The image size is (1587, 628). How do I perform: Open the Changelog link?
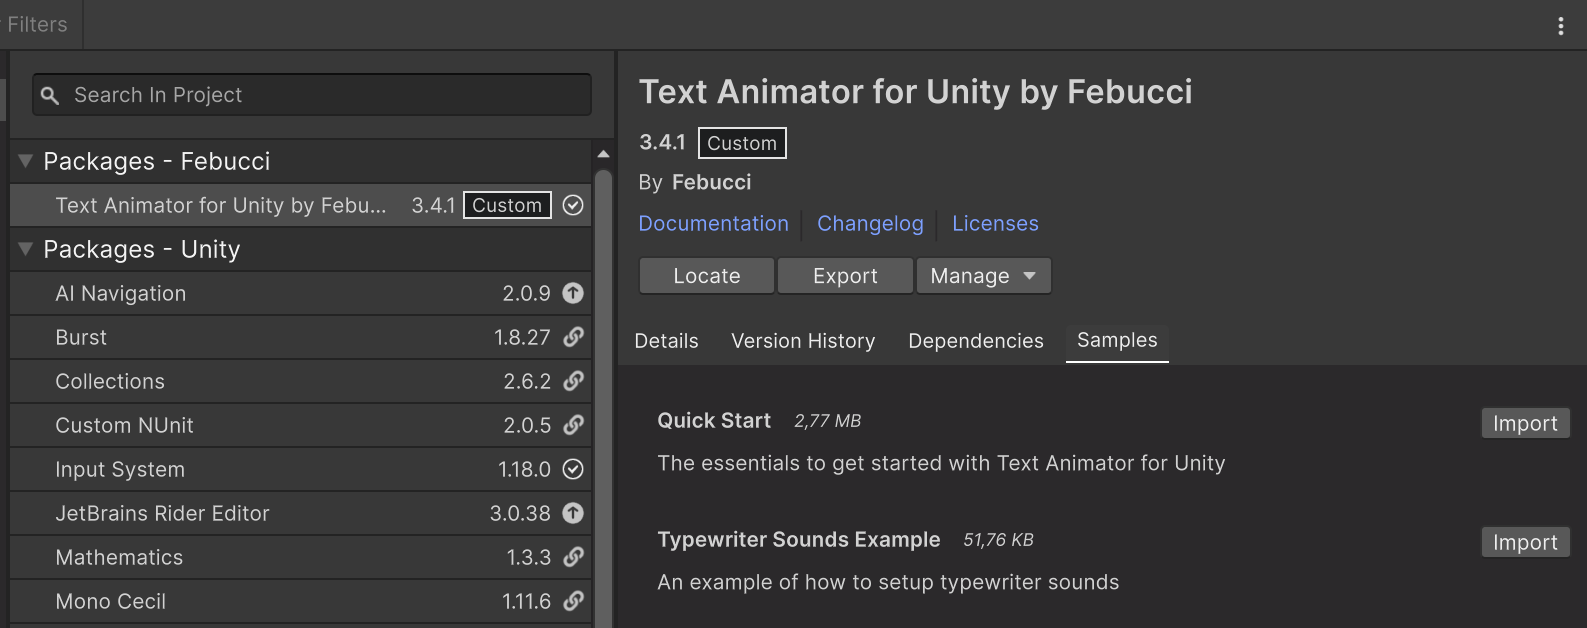click(870, 224)
